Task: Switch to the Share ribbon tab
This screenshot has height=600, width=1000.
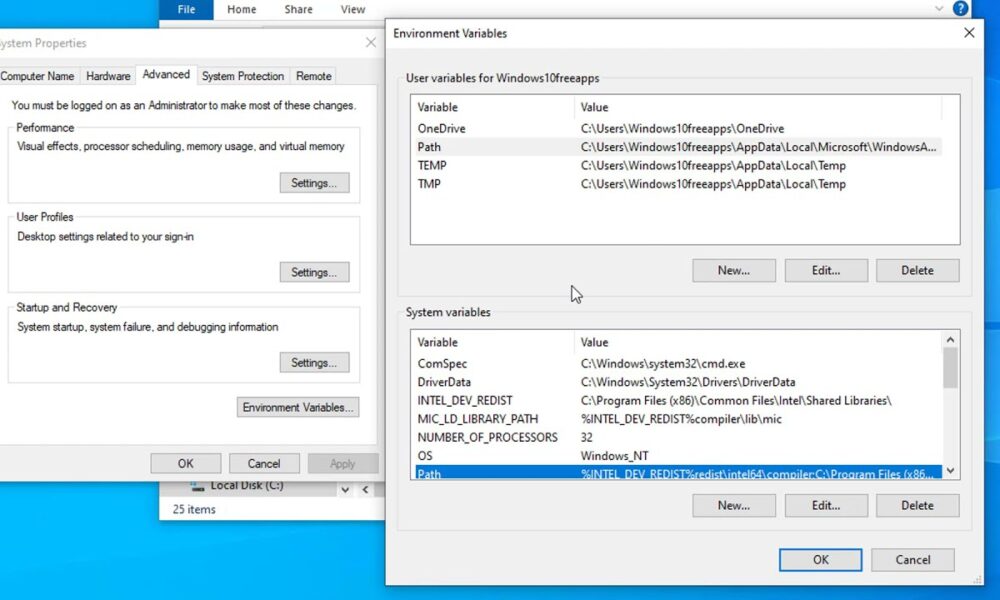Action: [297, 9]
